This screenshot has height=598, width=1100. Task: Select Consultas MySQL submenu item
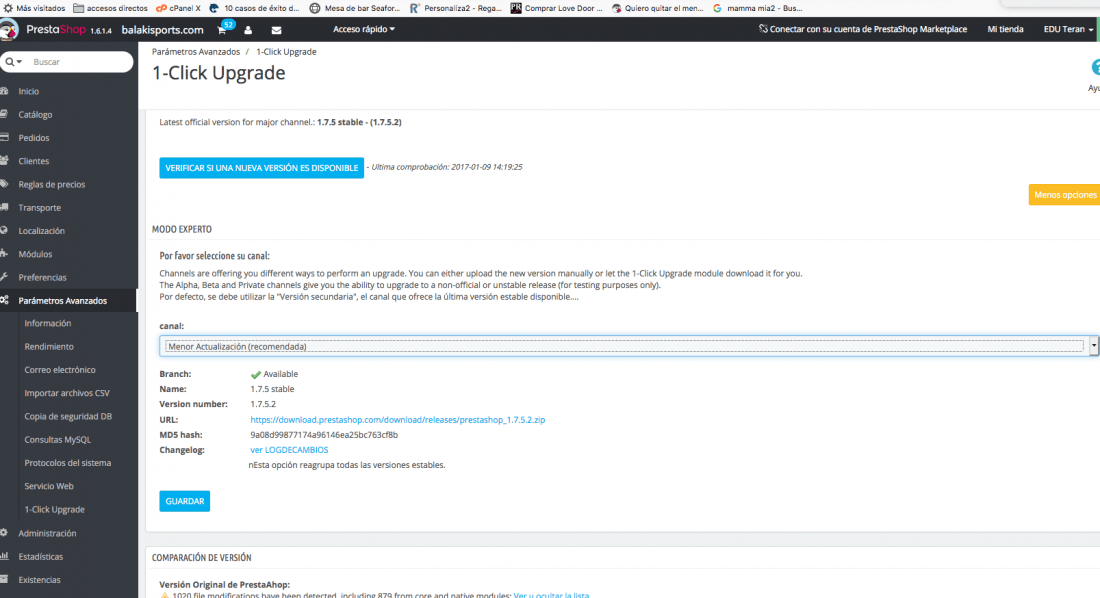[x=58, y=439]
